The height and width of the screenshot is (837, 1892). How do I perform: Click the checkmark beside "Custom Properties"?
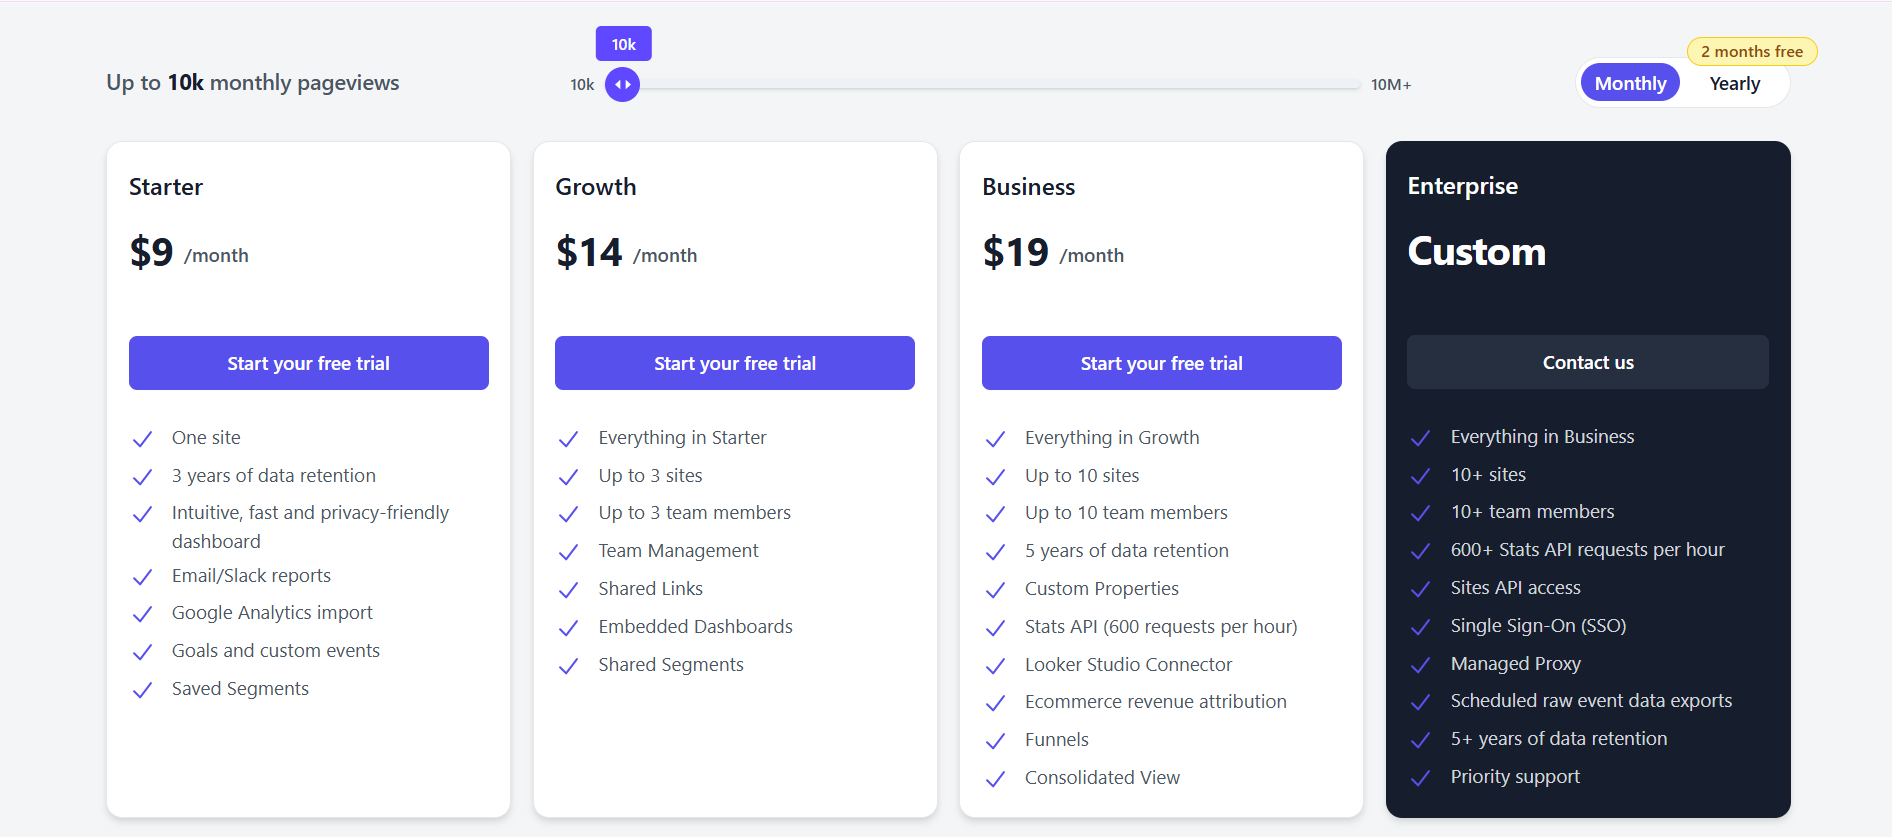[995, 589]
